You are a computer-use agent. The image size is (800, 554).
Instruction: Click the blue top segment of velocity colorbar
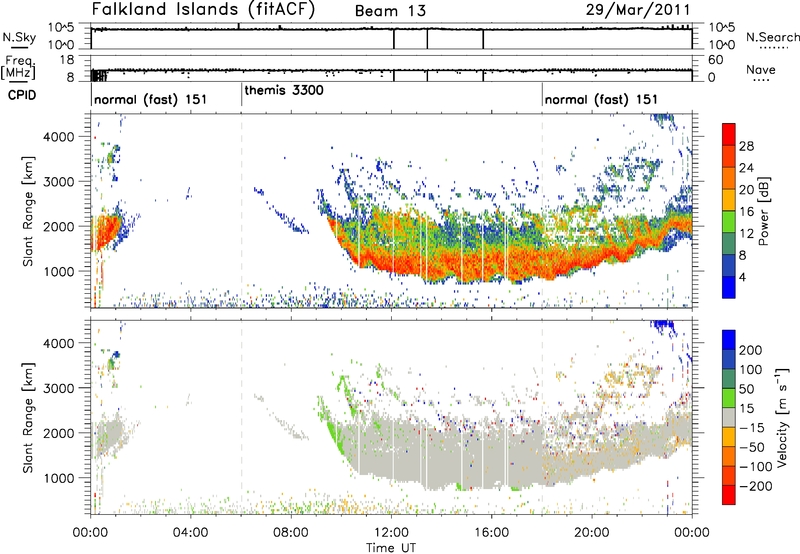[729, 339]
